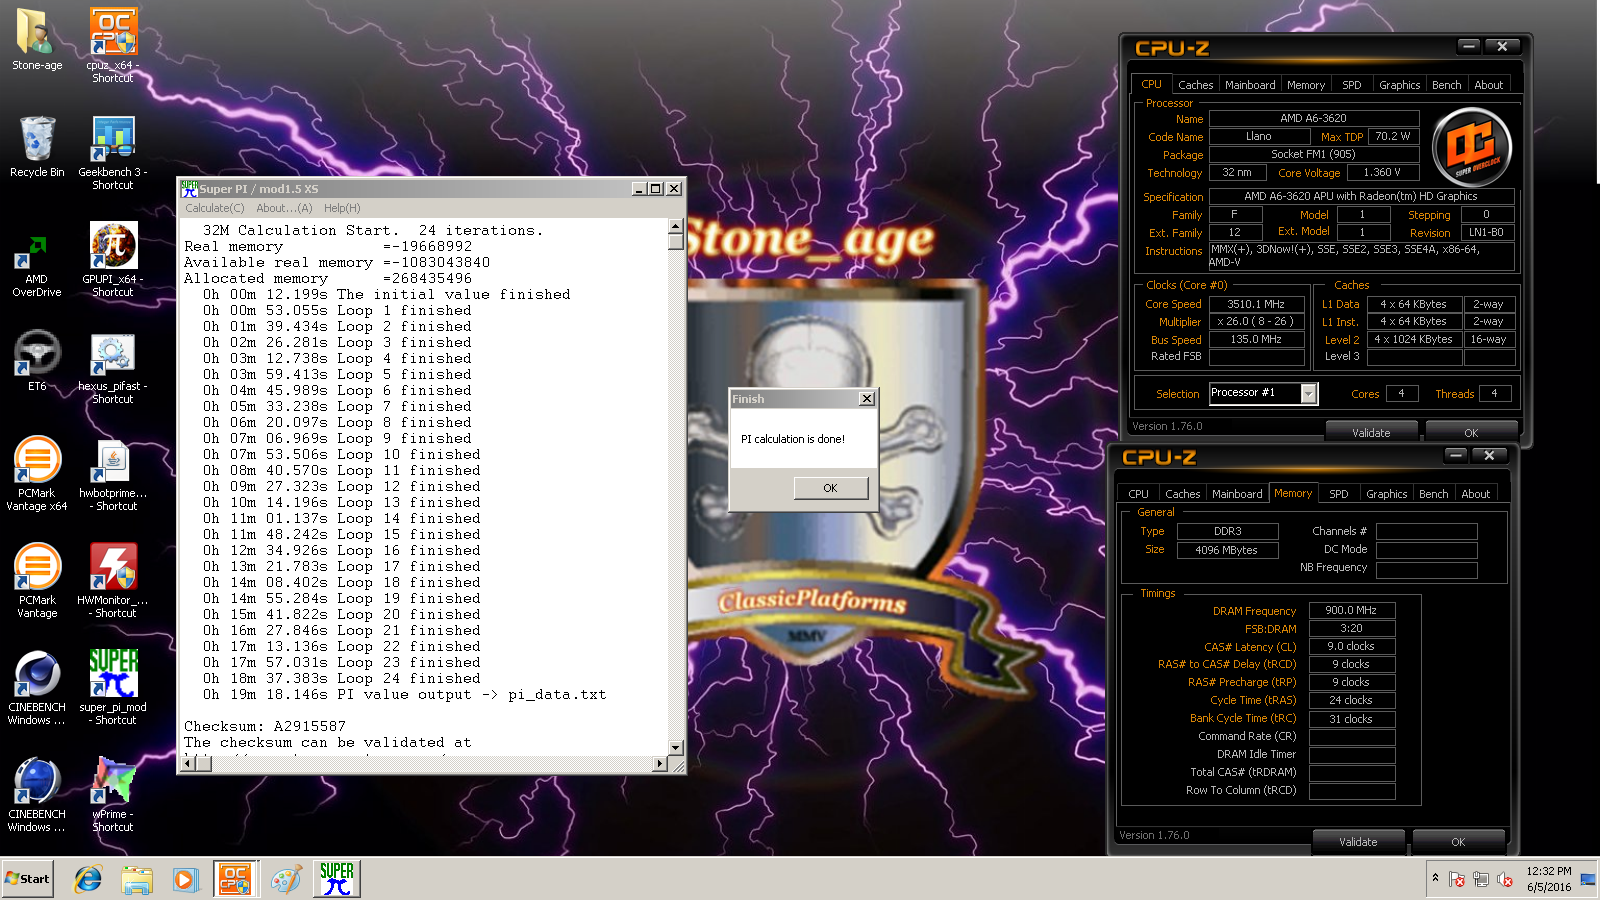Open the cpuz_x64 shortcut icon
This screenshot has width=1600, height=900.
coord(113,45)
